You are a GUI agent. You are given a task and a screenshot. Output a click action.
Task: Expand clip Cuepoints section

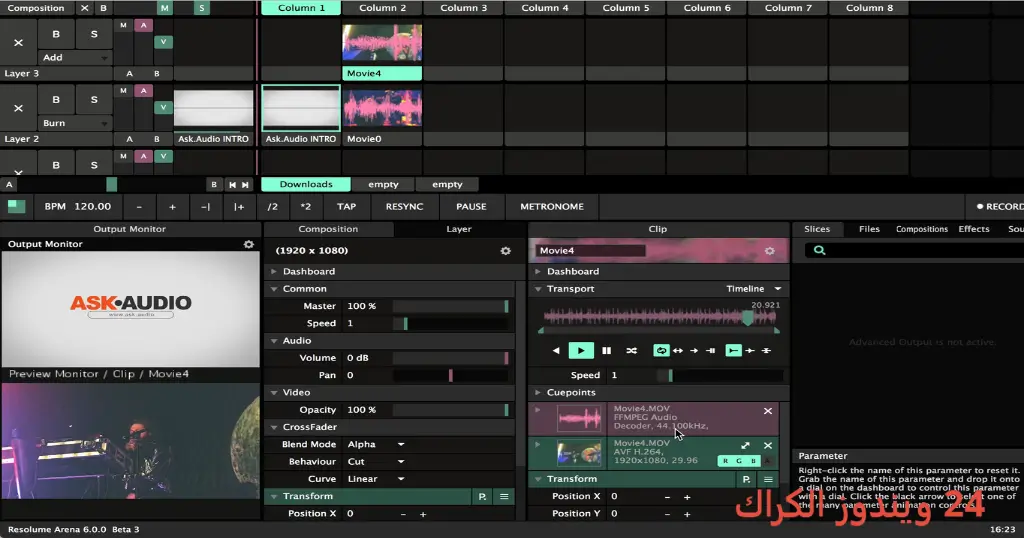coord(538,392)
